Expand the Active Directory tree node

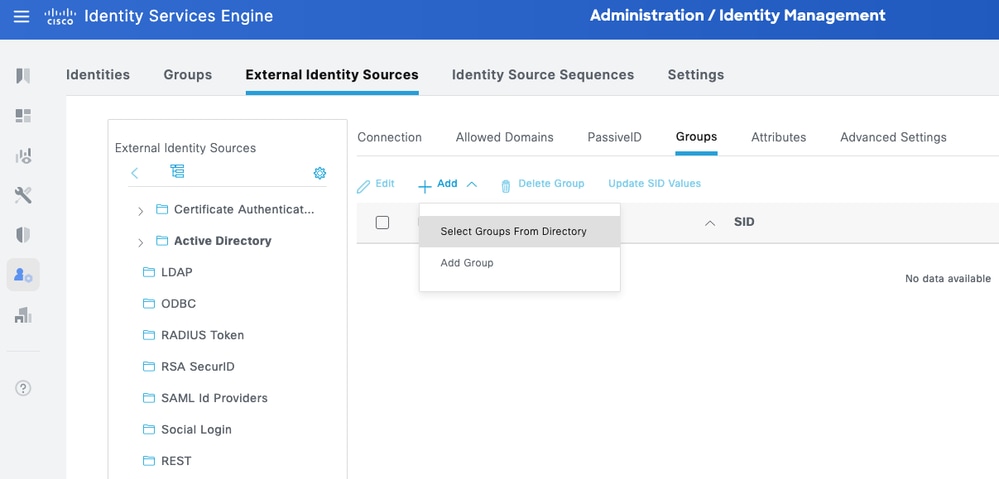coord(140,242)
